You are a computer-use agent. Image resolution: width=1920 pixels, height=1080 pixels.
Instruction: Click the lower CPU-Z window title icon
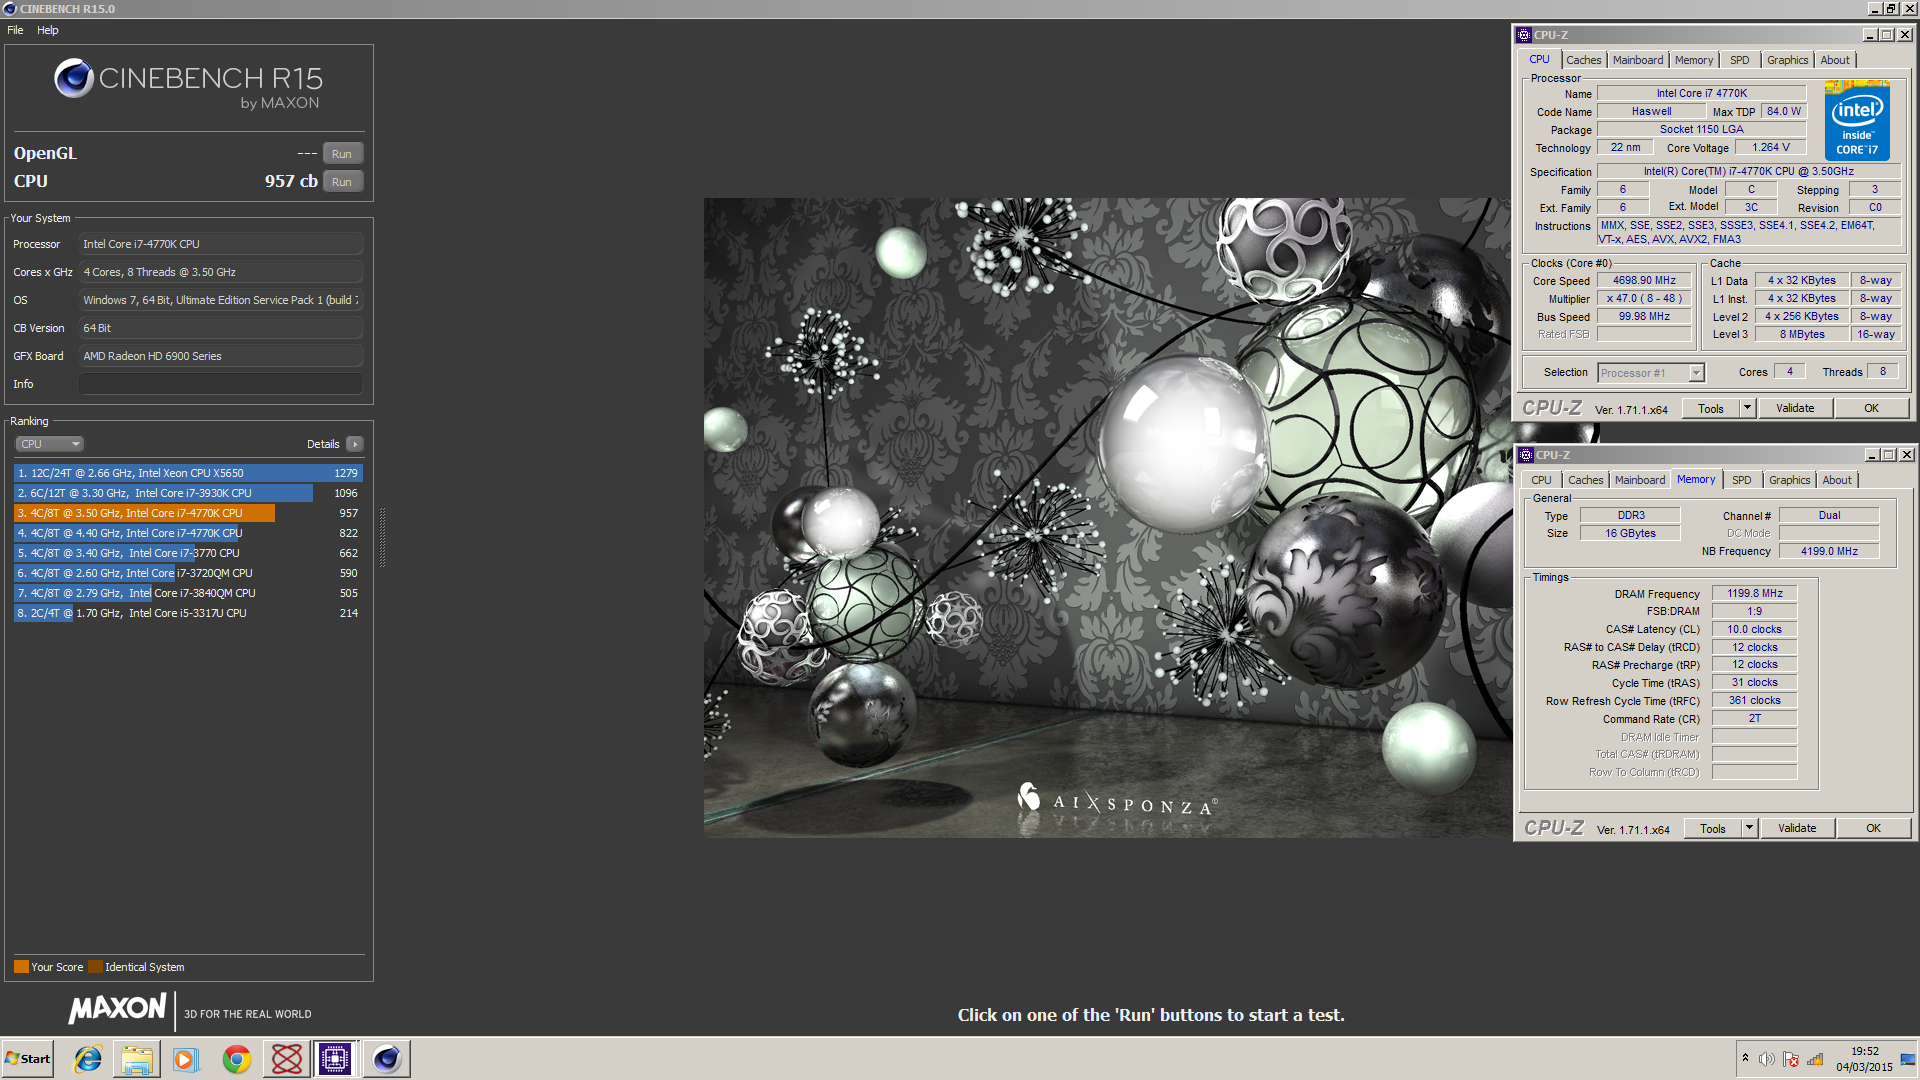click(1526, 455)
